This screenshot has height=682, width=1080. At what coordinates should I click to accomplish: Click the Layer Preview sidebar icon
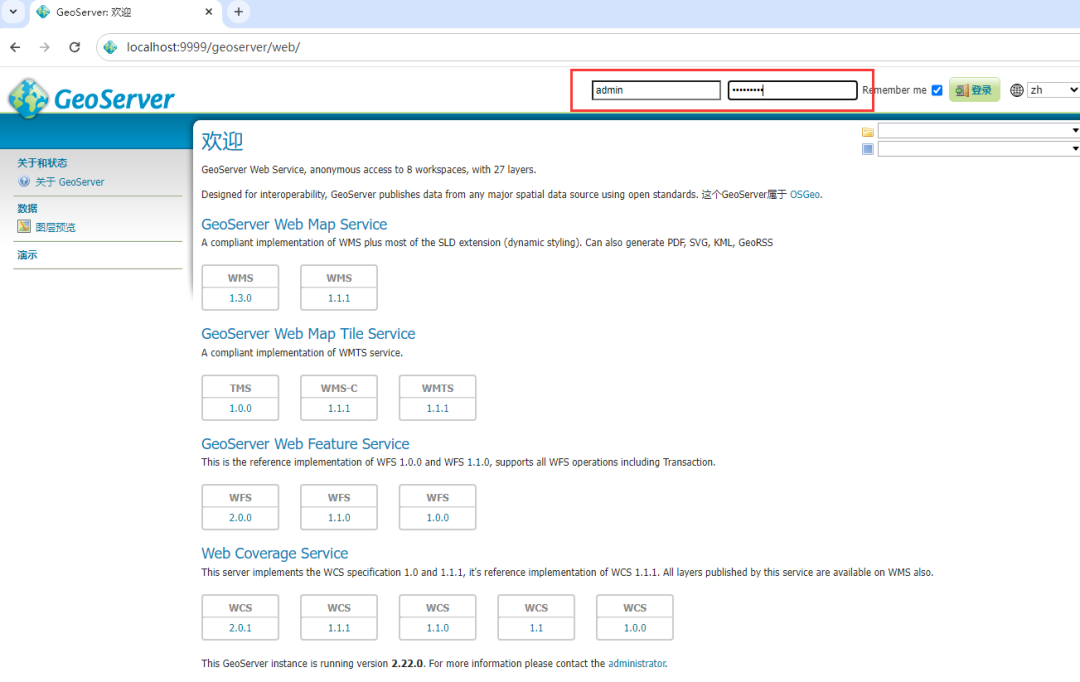pyautogui.click(x=24, y=227)
